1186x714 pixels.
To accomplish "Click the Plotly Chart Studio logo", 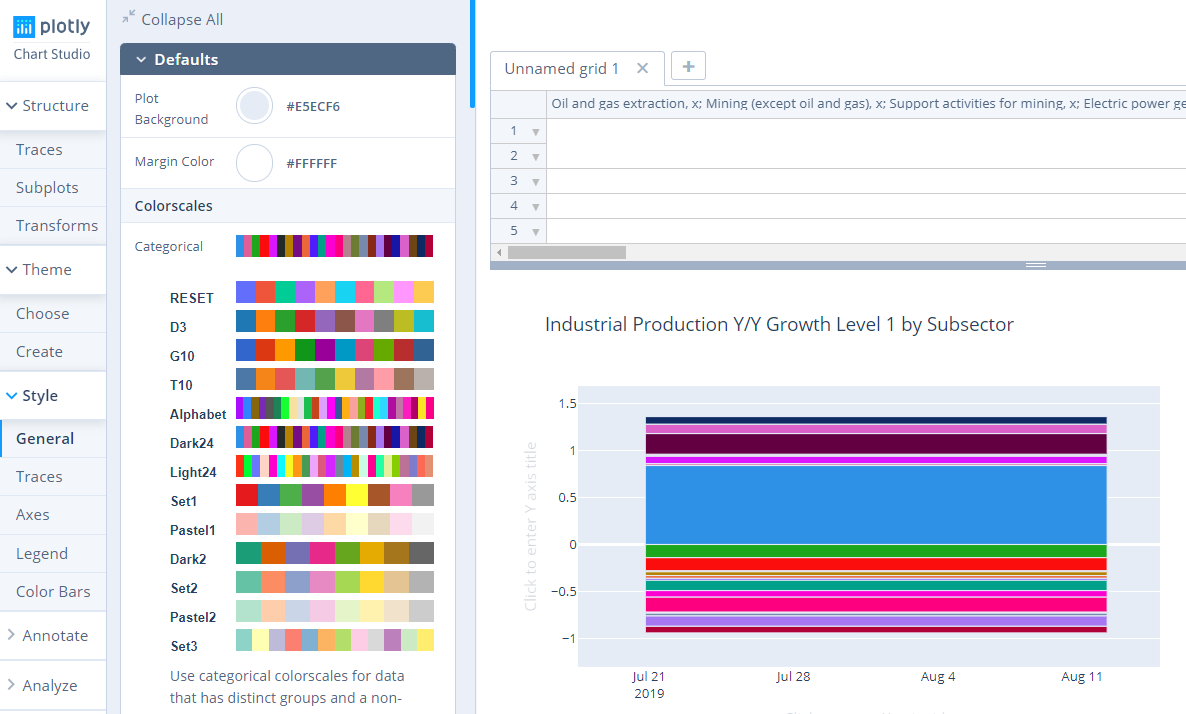I will [x=52, y=38].
